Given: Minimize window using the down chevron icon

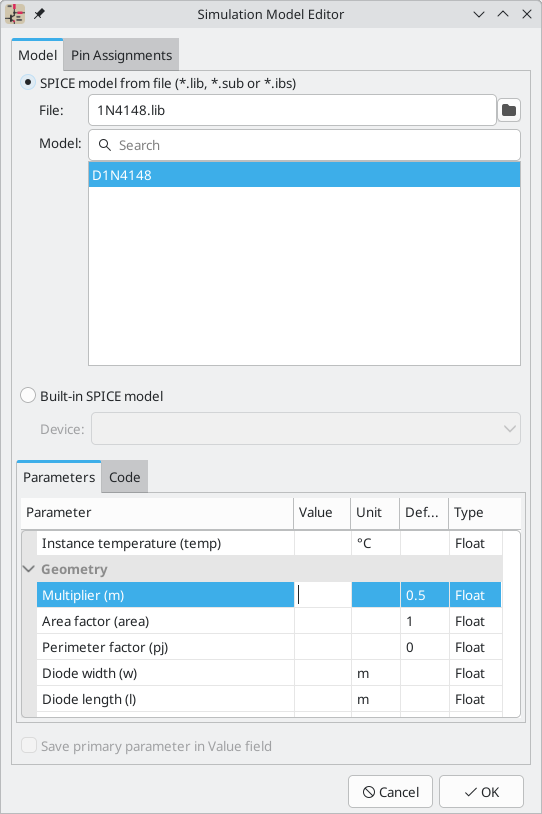Looking at the screenshot, I should pyautogui.click(x=479, y=15).
